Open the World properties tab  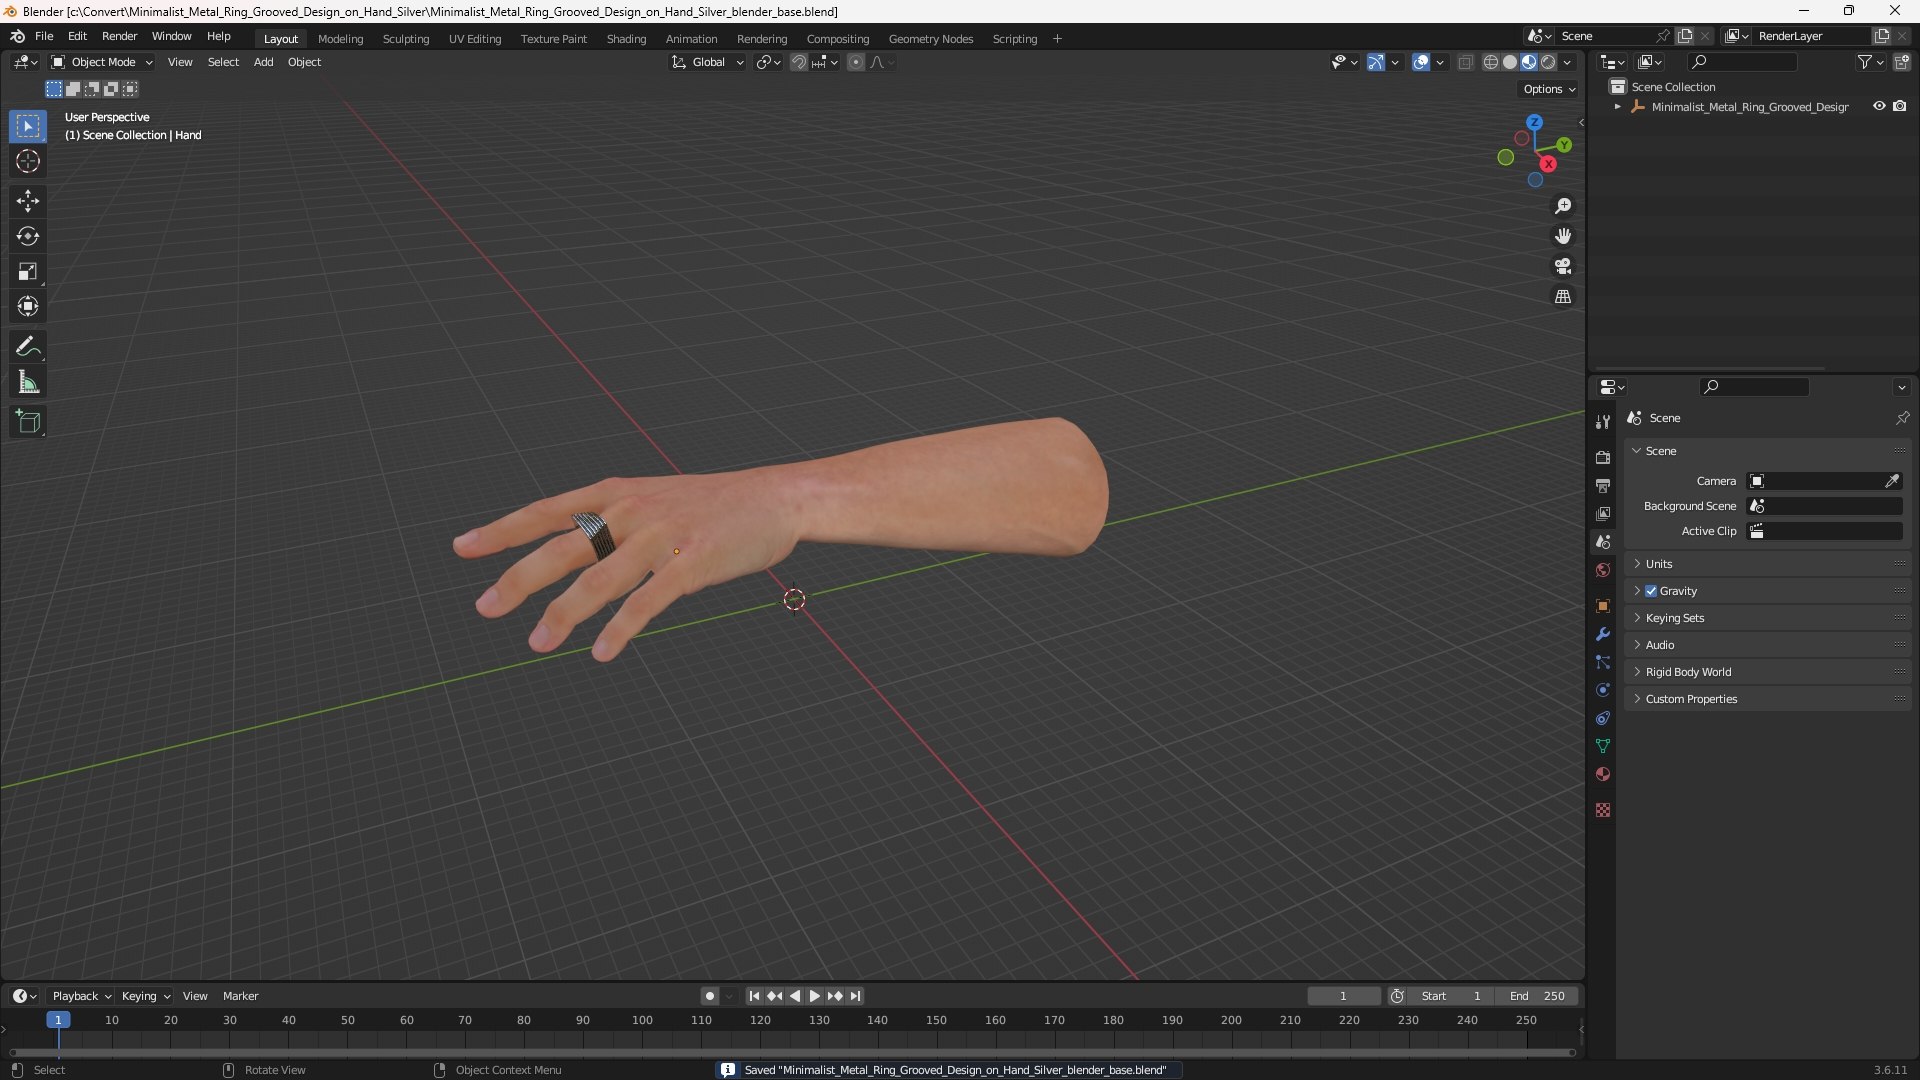(x=1603, y=570)
